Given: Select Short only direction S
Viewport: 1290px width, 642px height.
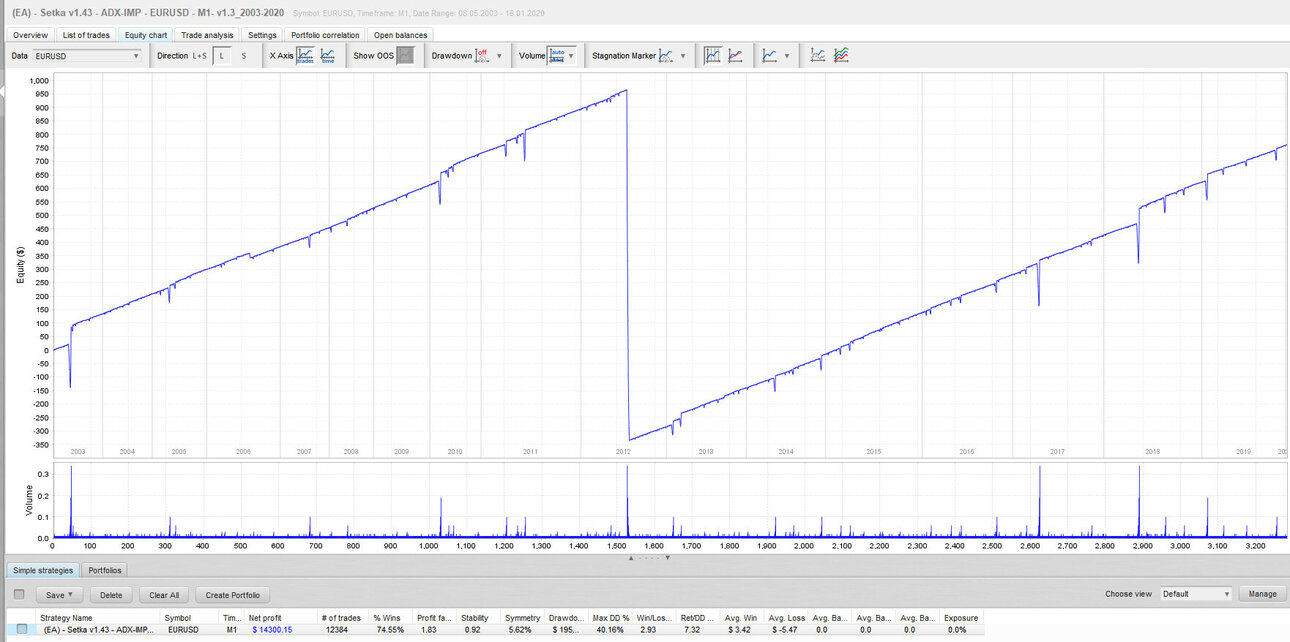Looking at the screenshot, I should (x=243, y=56).
